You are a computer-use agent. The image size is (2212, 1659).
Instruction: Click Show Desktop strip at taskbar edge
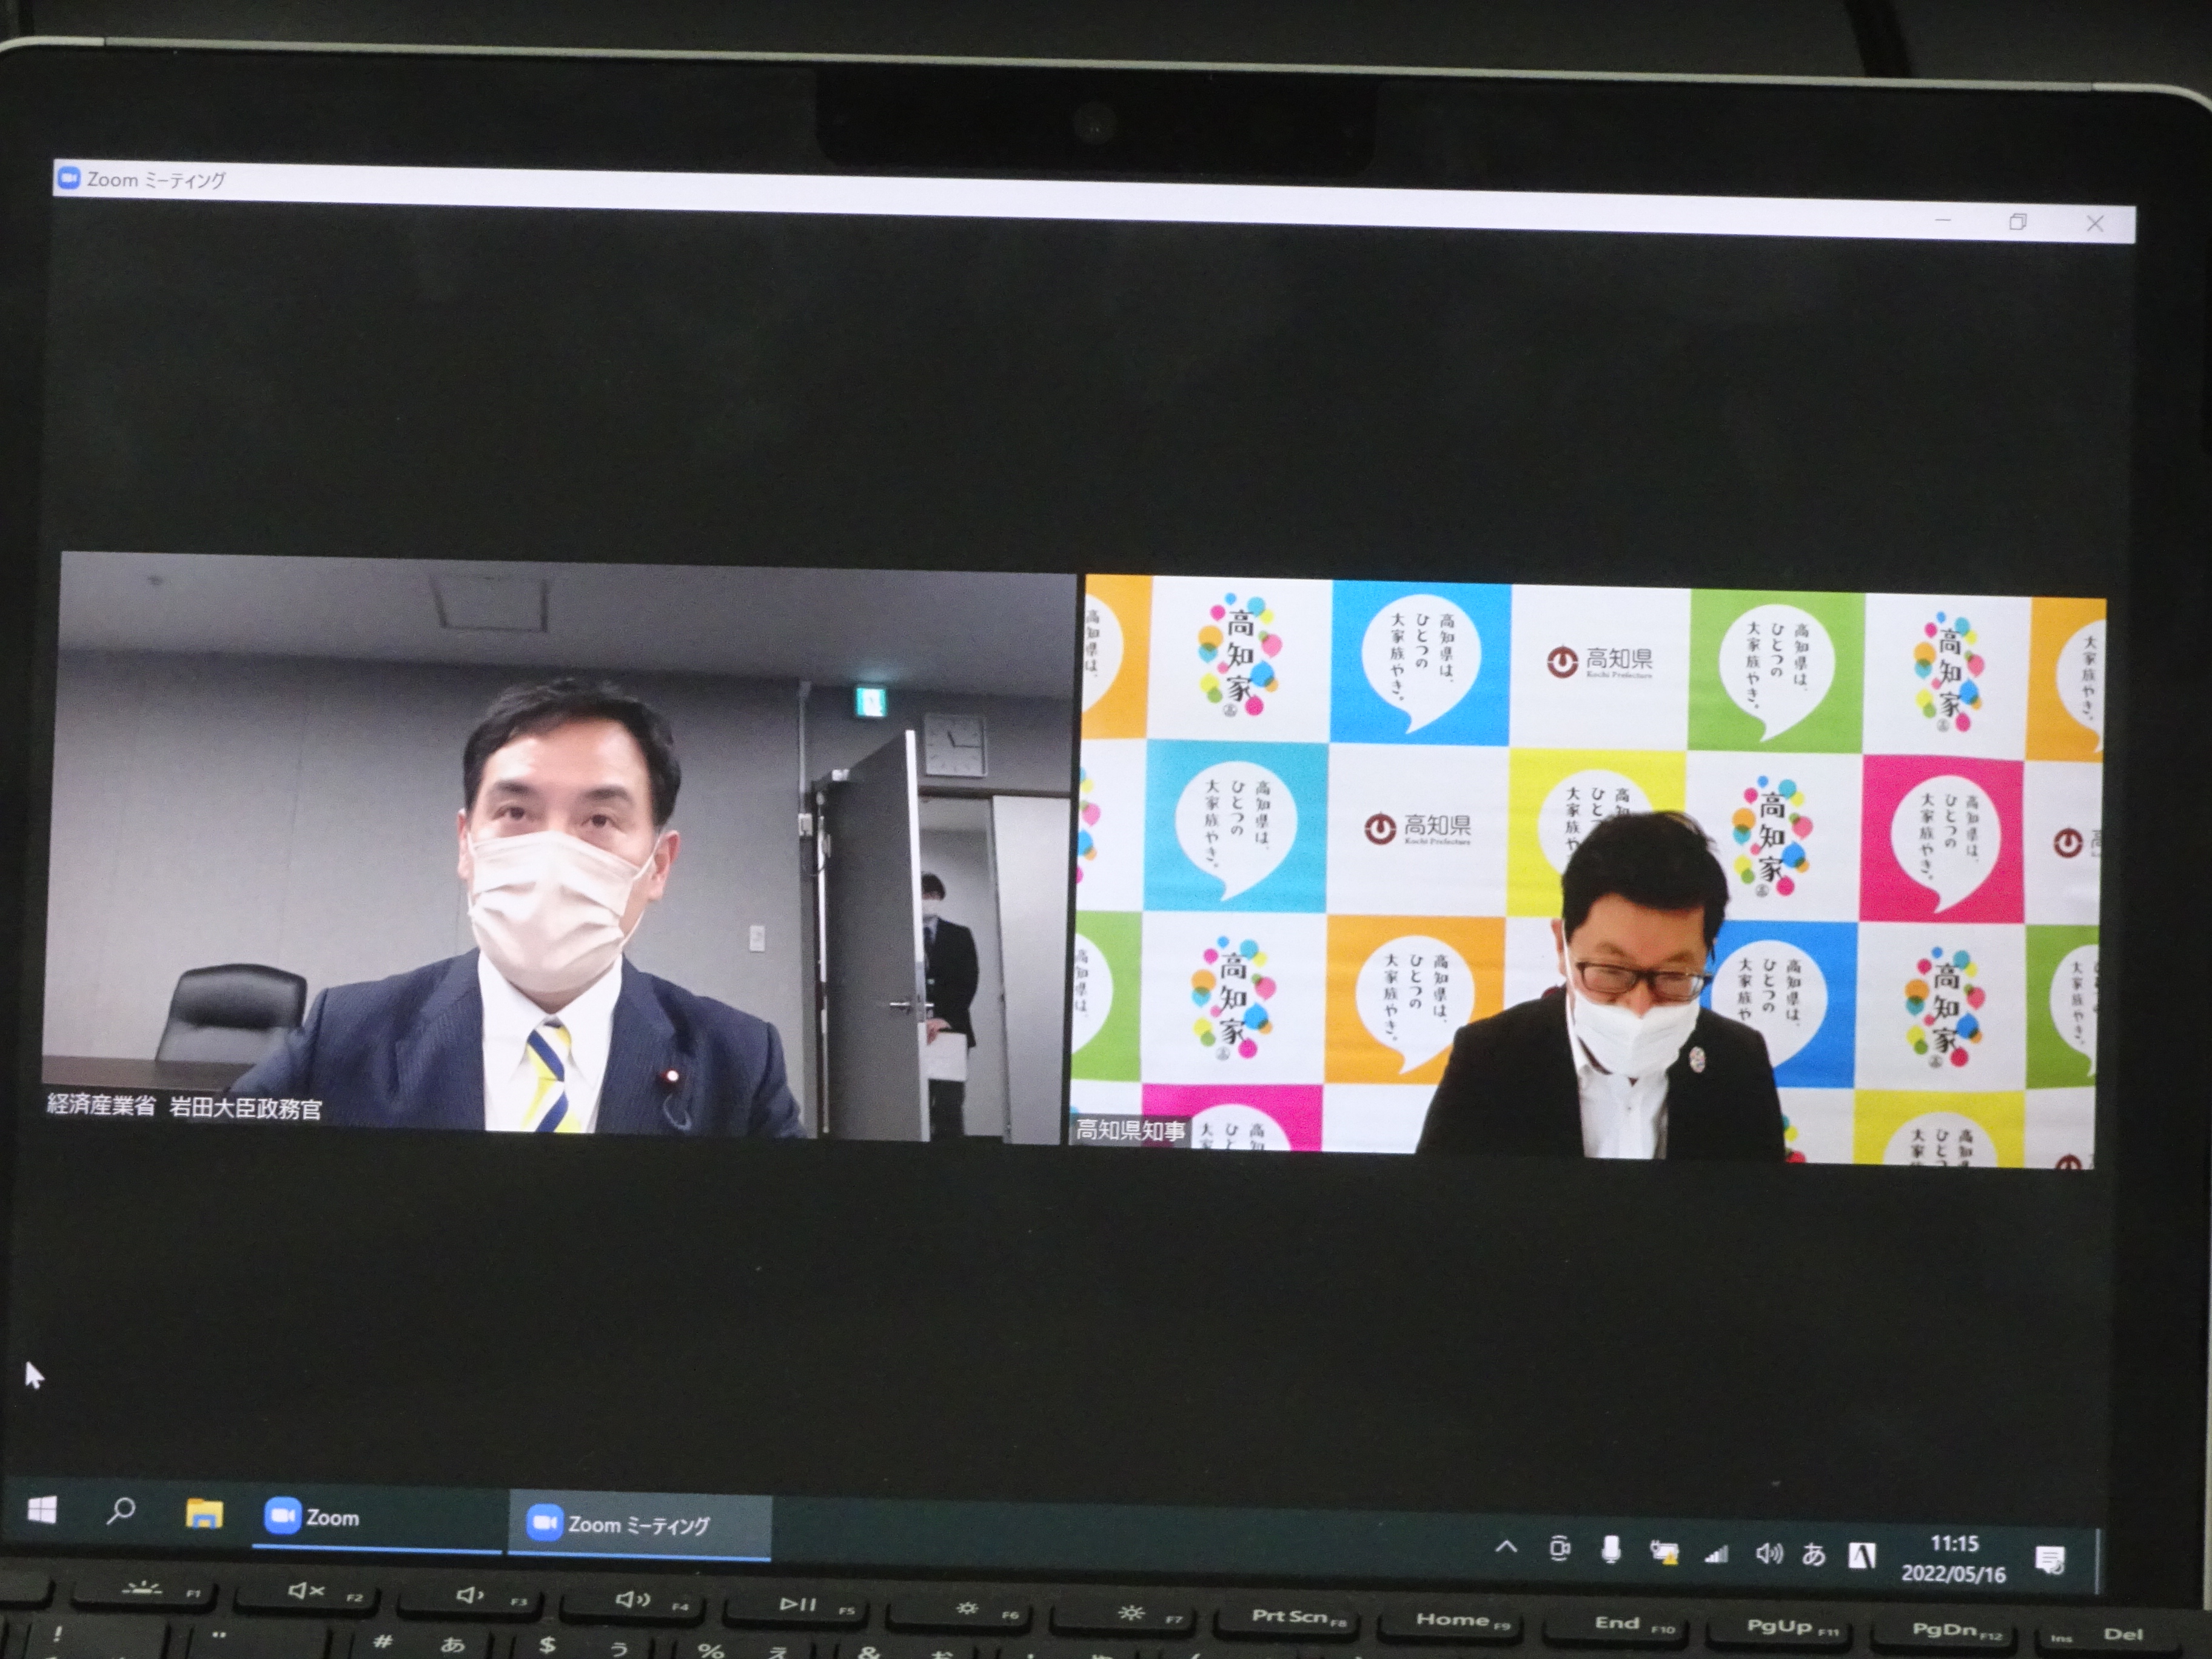tap(2097, 1562)
